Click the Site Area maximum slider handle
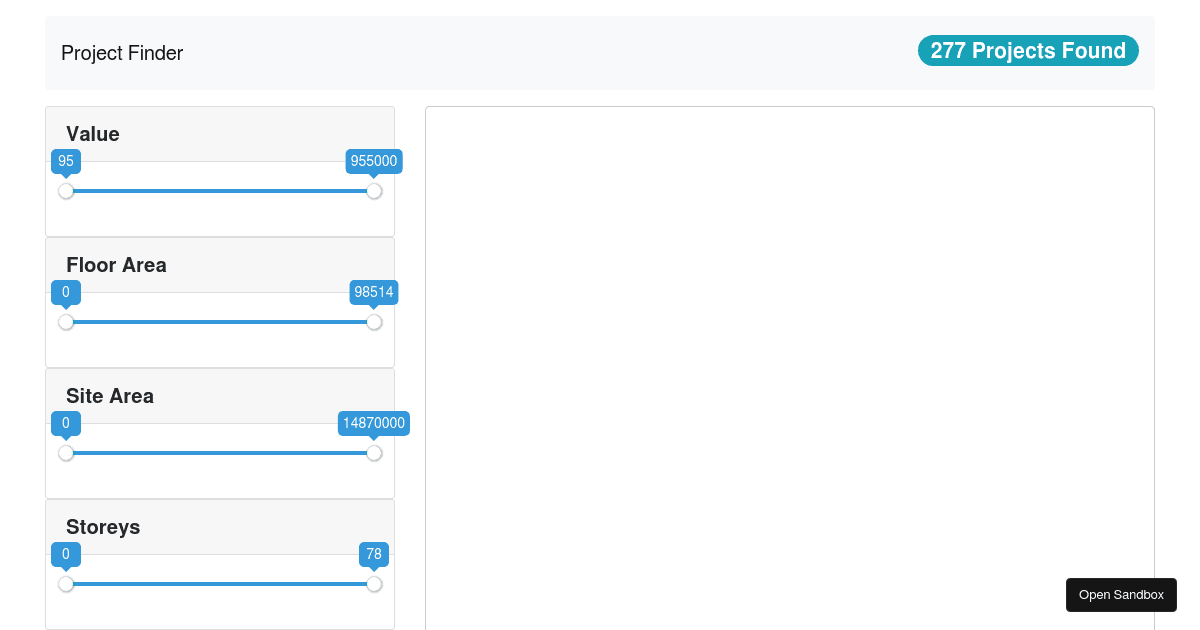This screenshot has height=630, width=1200. (x=374, y=453)
